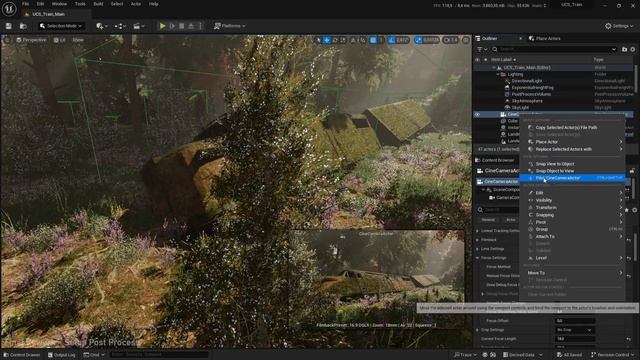Open the Edit menu in menu bar
640x360 pixels.
click(x=40, y=4)
